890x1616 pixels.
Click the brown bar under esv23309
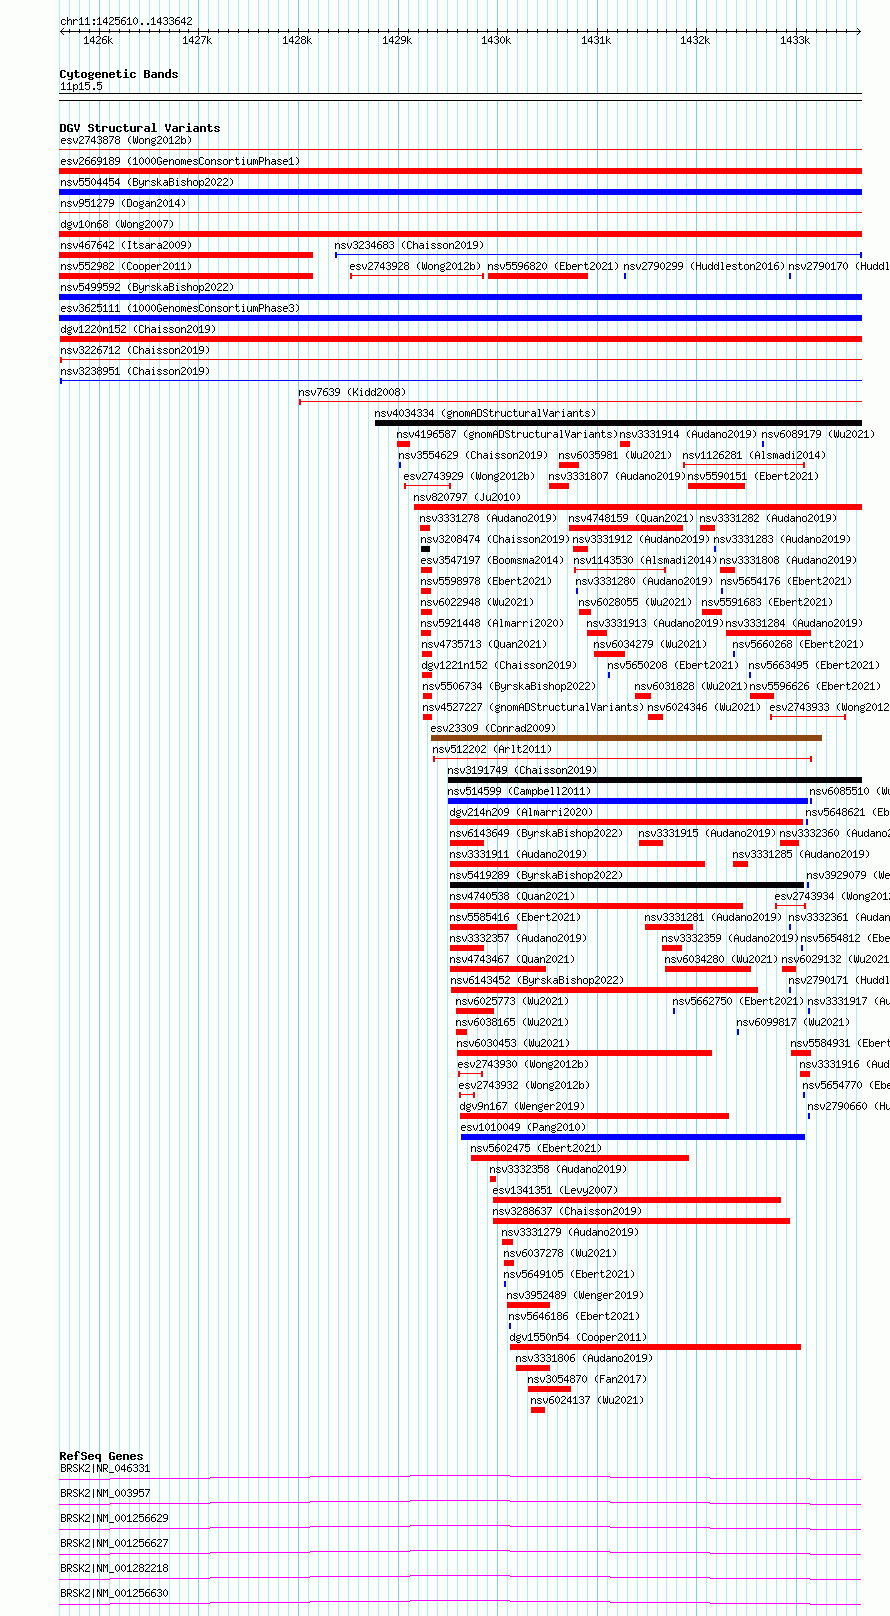pyautogui.click(x=626, y=738)
